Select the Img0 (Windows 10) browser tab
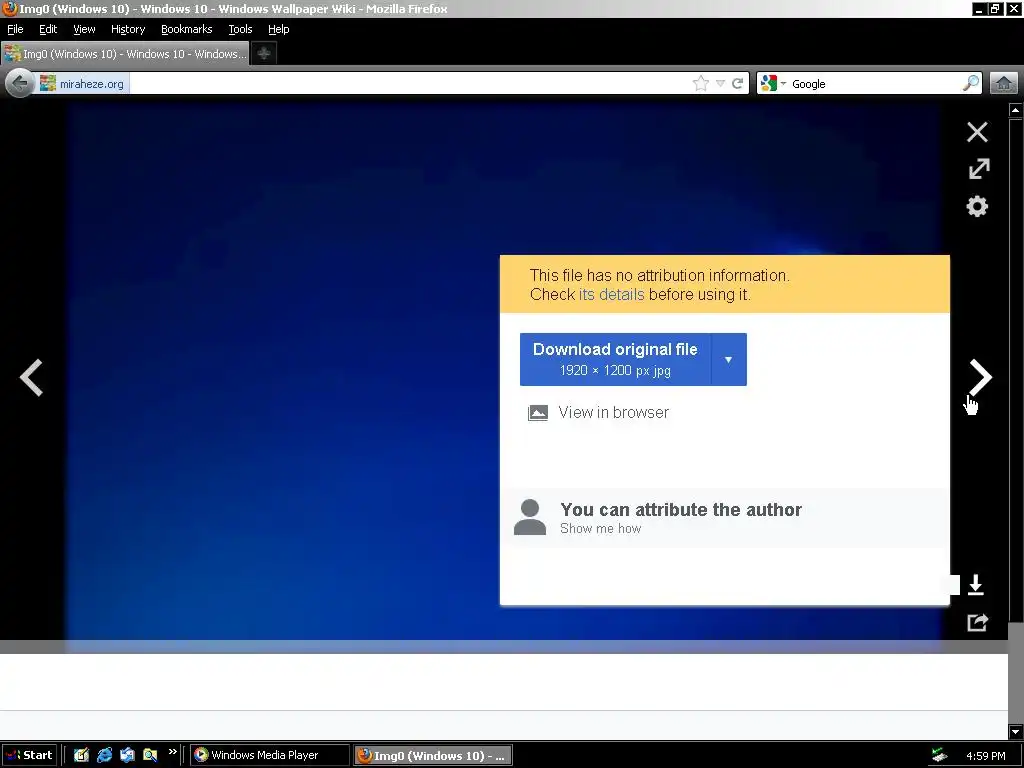This screenshot has height=768, width=1024. coord(125,54)
